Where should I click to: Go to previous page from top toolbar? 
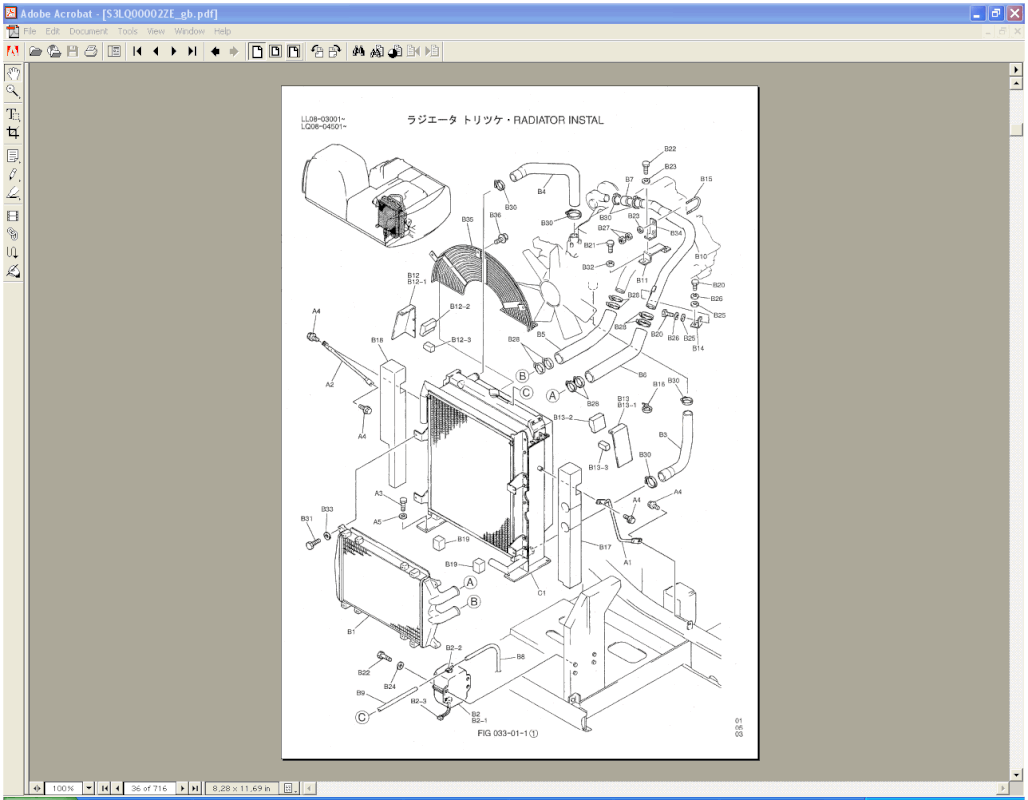click(x=155, y=51)
